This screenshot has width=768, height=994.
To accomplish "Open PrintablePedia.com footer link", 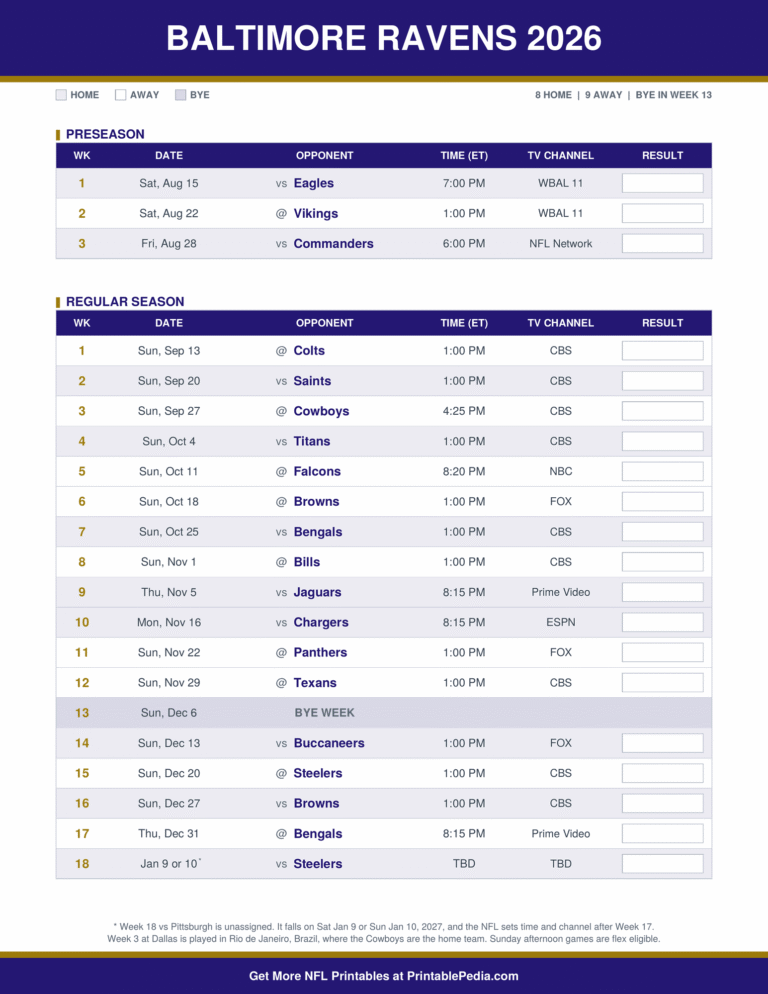I will [x=462, y=976].
